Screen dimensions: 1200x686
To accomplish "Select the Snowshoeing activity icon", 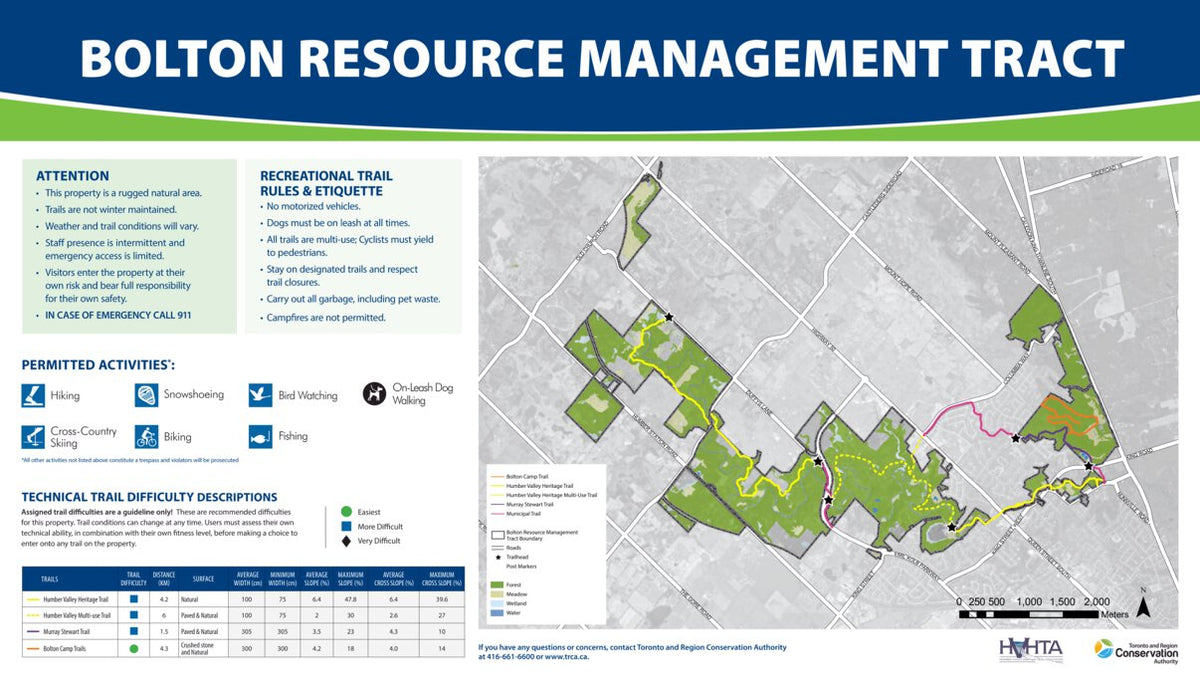I will point(146,395).
